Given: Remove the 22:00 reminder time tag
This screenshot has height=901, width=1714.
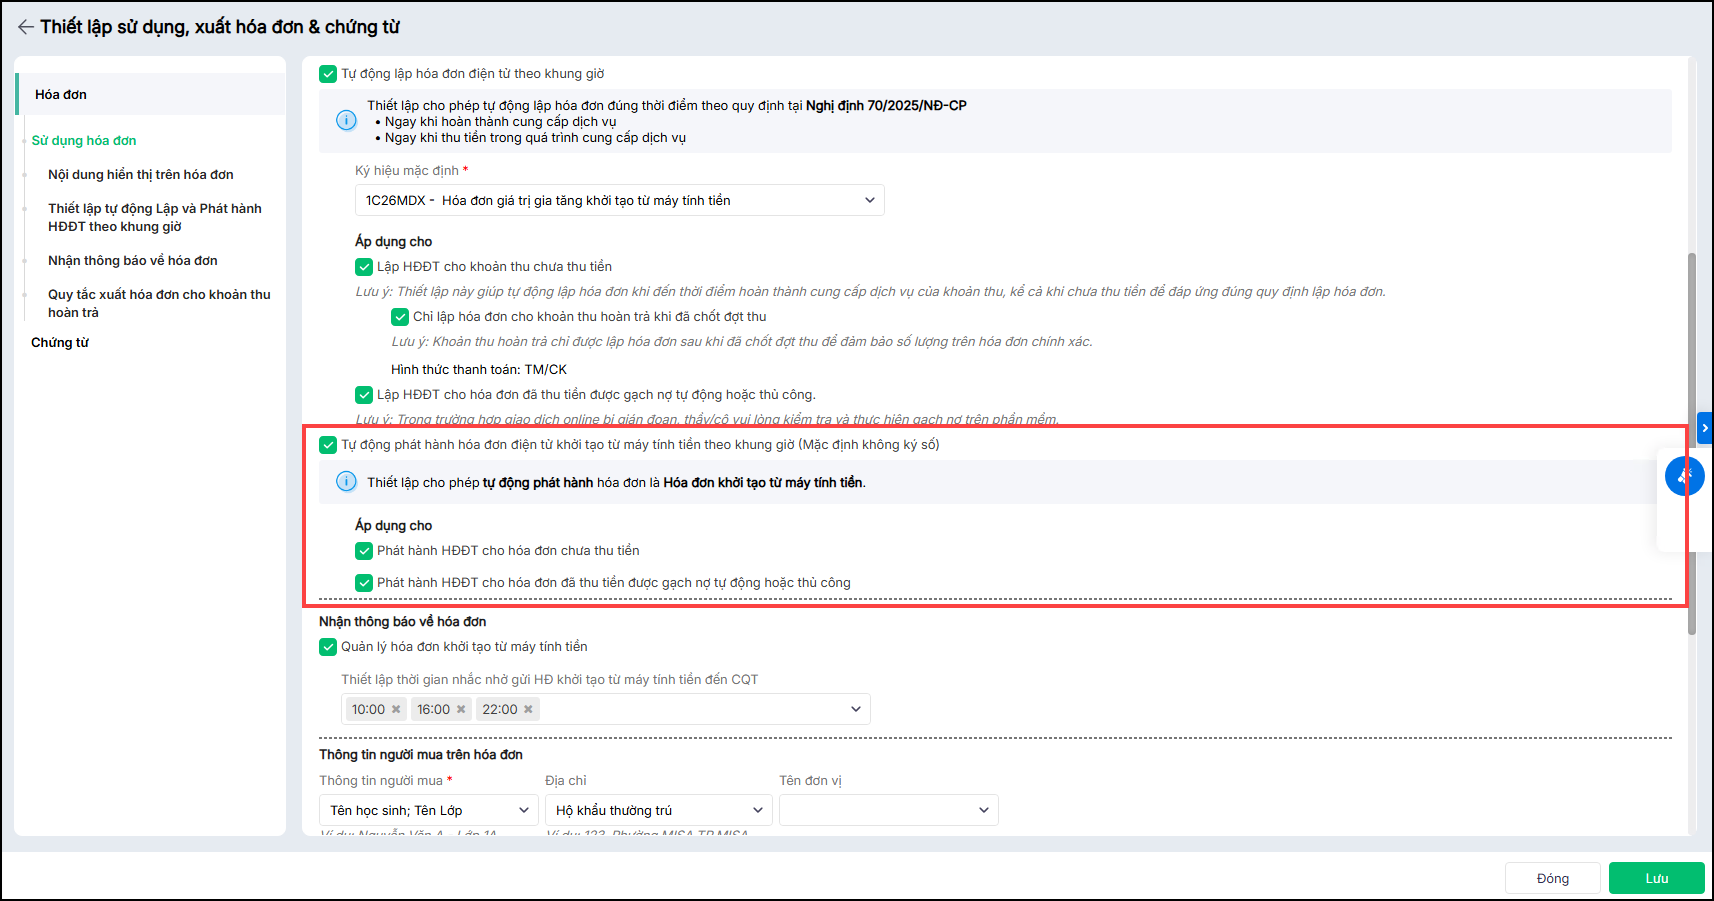Looking at the screenshot, I should click(528, 709).
